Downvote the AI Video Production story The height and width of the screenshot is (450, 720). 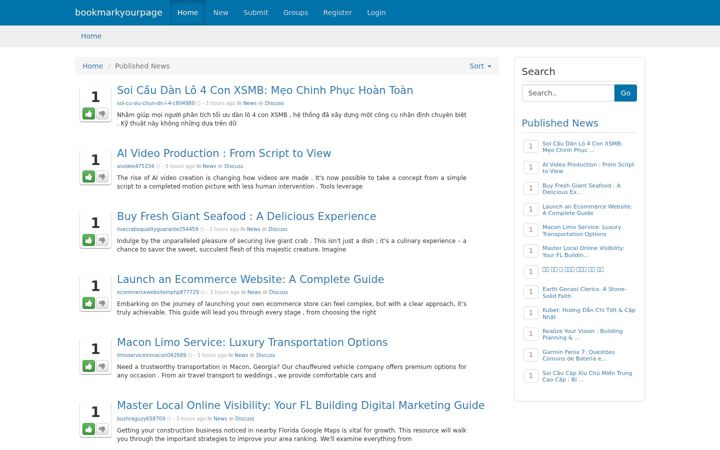click(x=102, y=177)
